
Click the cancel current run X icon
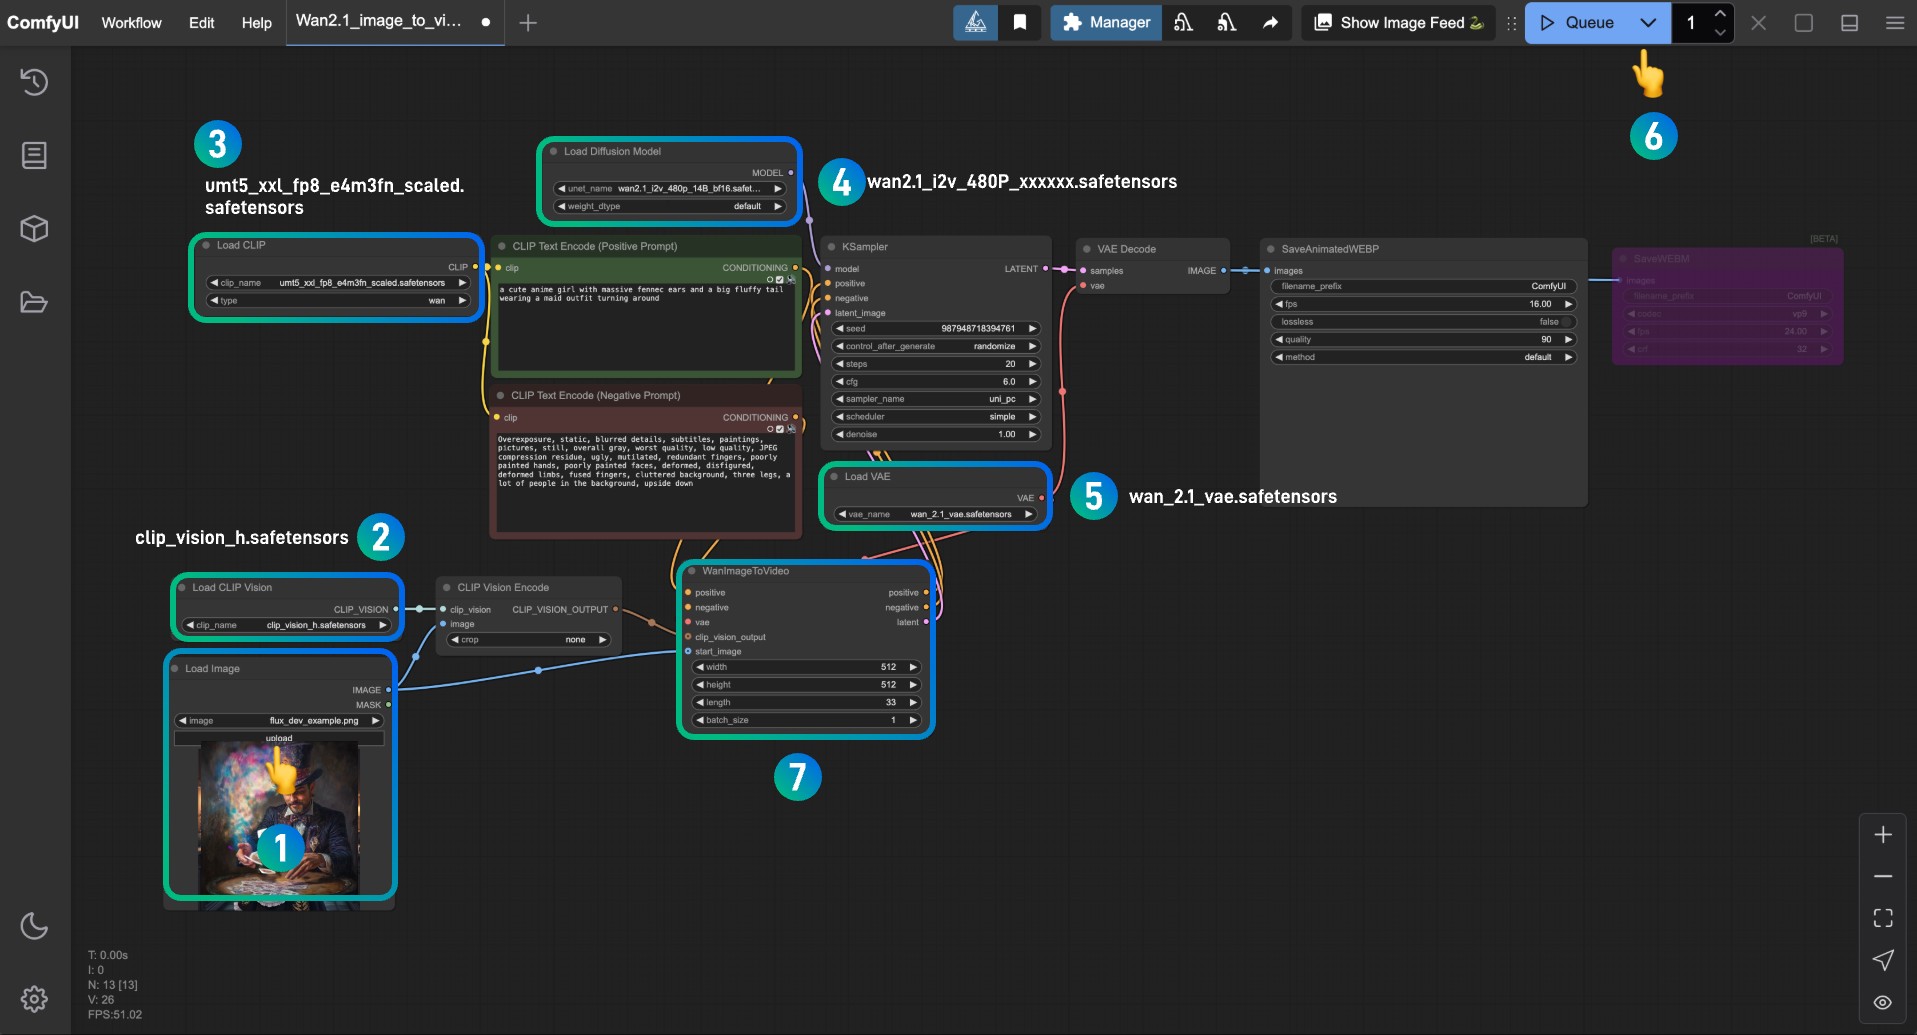[1758, 22]
